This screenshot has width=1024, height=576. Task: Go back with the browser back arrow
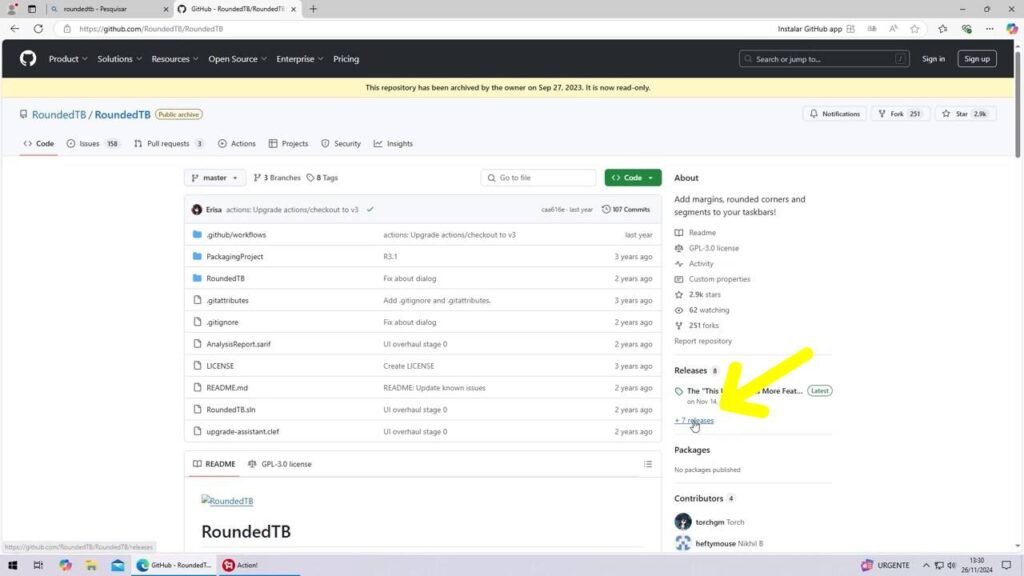coord(14,29)
